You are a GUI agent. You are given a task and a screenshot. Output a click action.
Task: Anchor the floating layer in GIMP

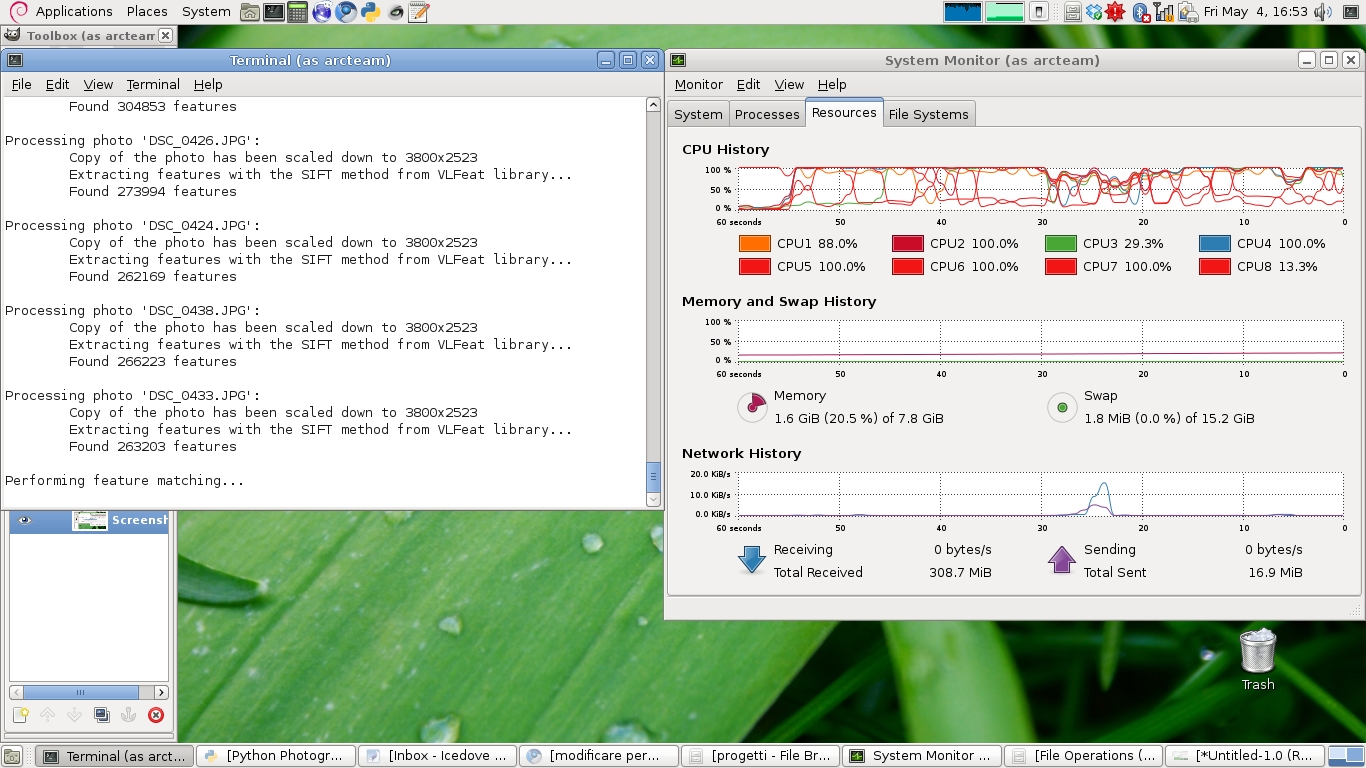(128, 714)
